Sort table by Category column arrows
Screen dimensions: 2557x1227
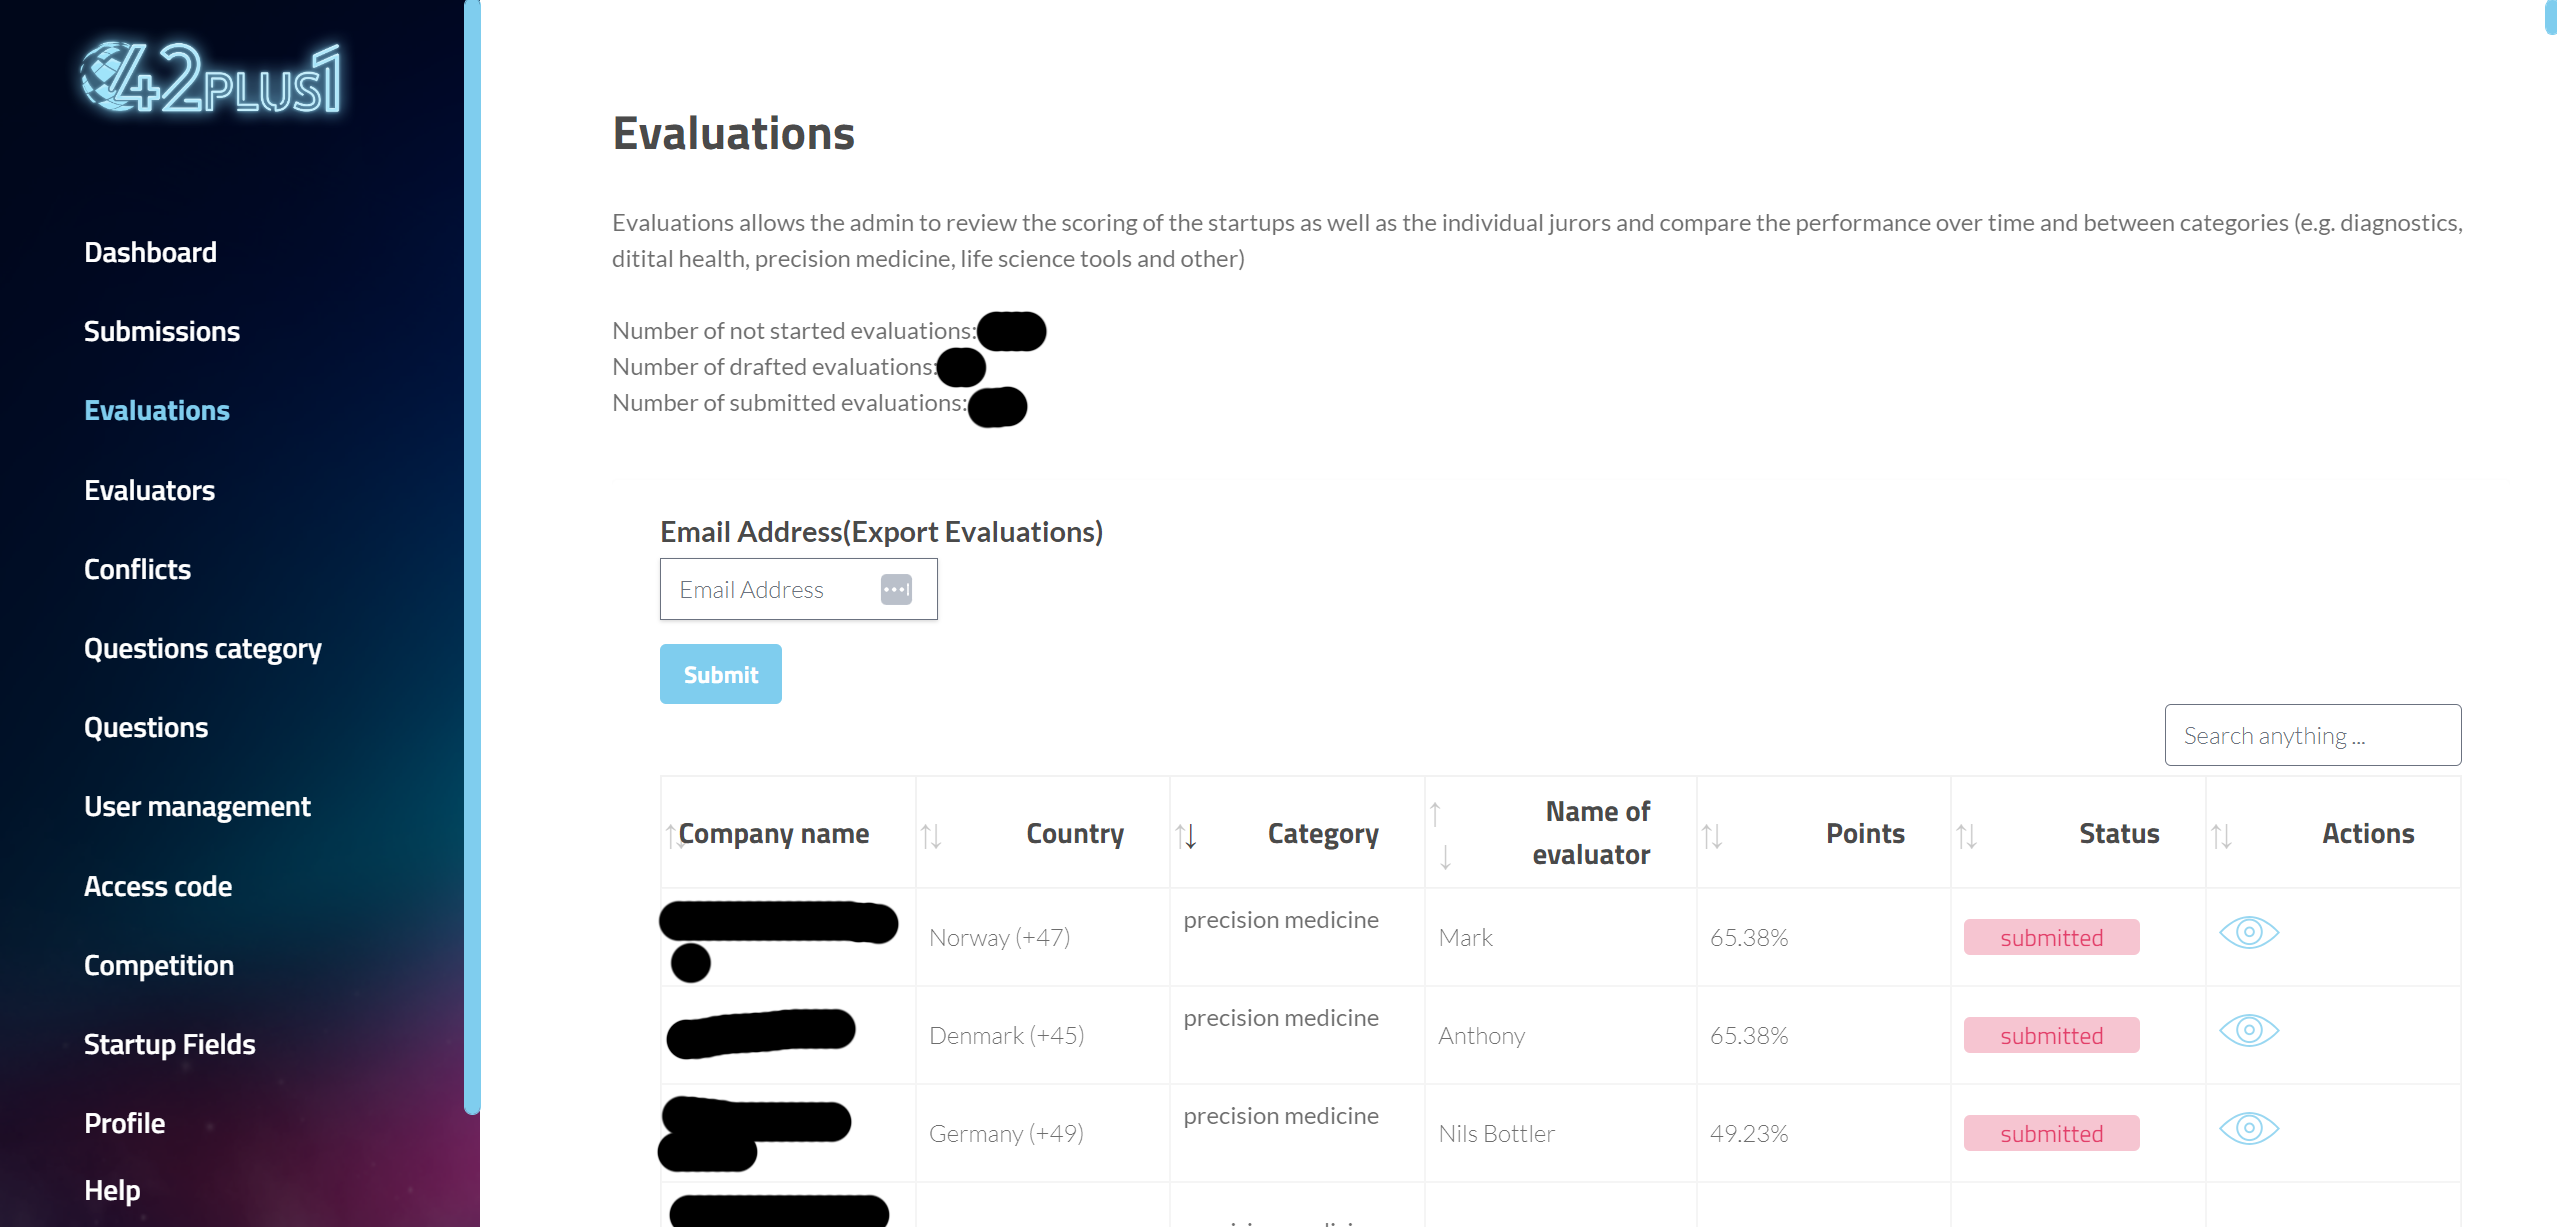(x=1186, y=835)
